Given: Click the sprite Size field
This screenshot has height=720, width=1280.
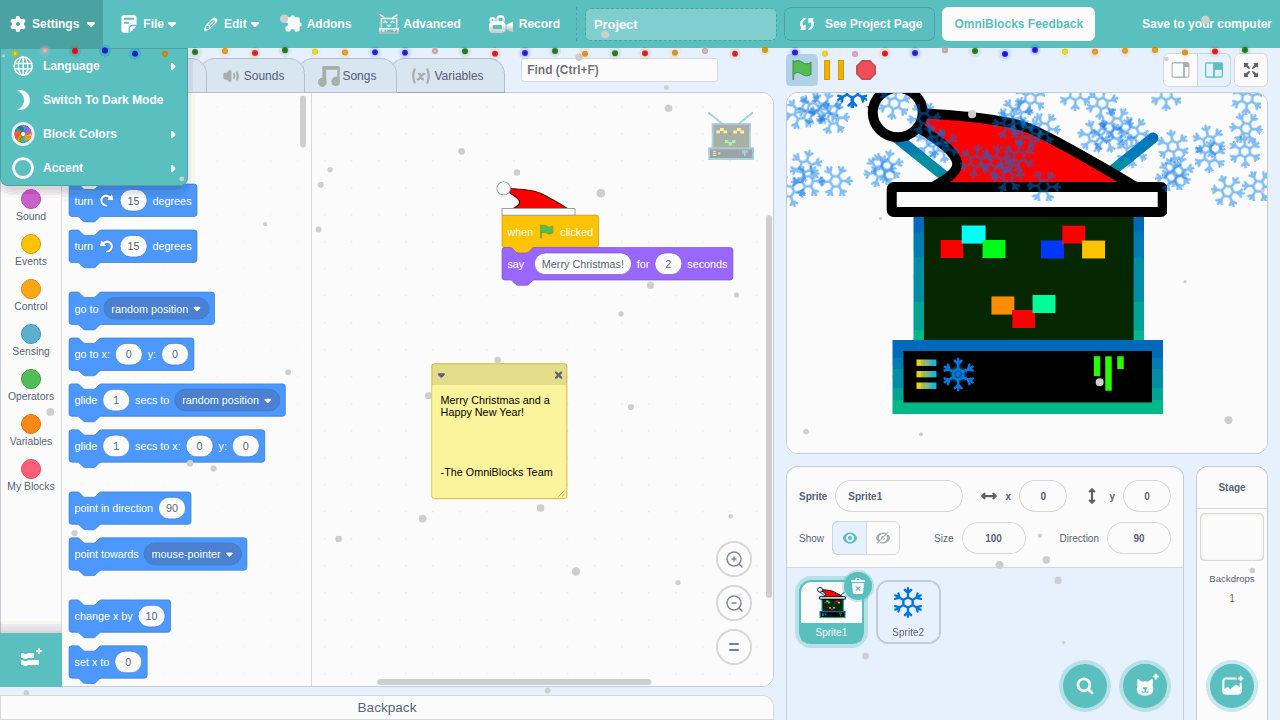Looking at the screenshot, I should click(x=994, y=538).
